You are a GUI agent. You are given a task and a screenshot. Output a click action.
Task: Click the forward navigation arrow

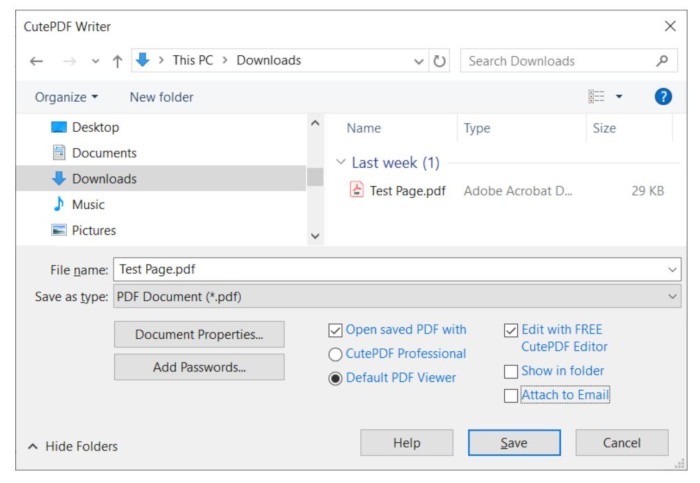69,61
